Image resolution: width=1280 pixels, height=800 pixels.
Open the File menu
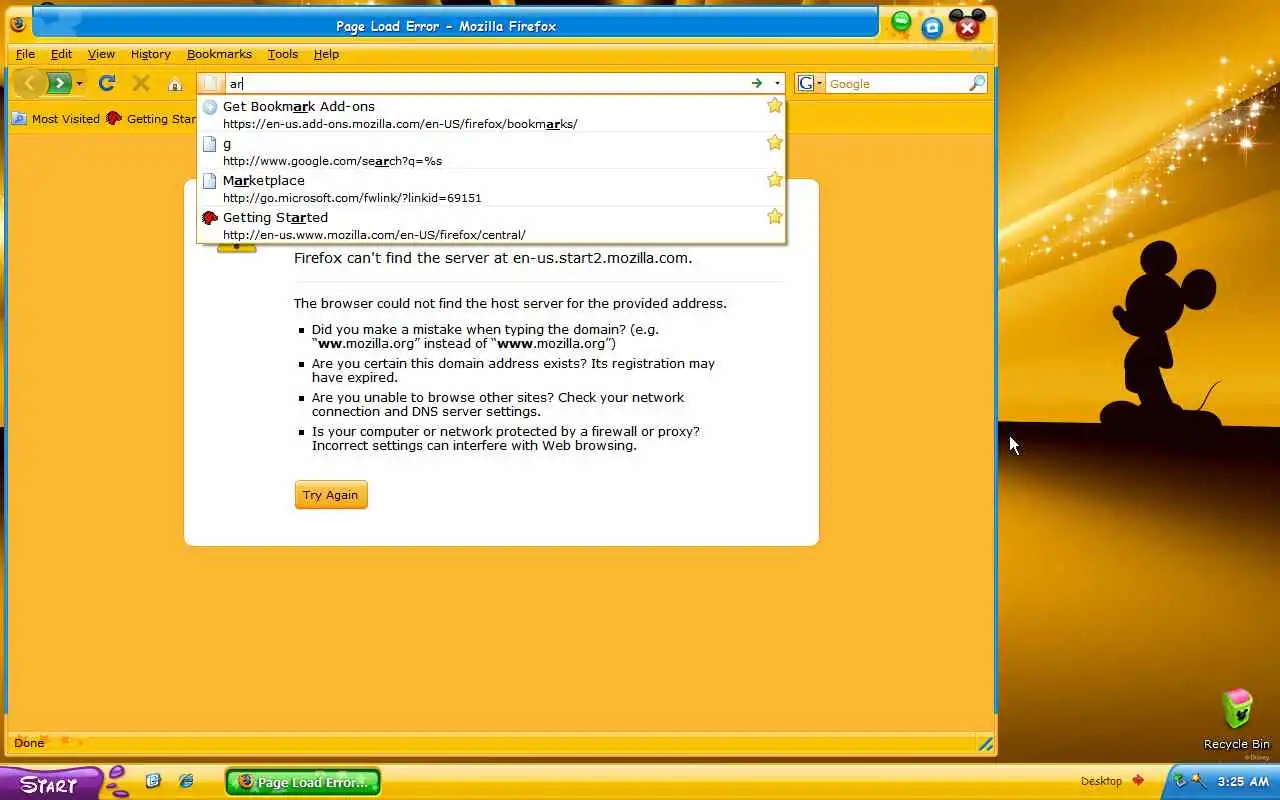pos(25,54)
